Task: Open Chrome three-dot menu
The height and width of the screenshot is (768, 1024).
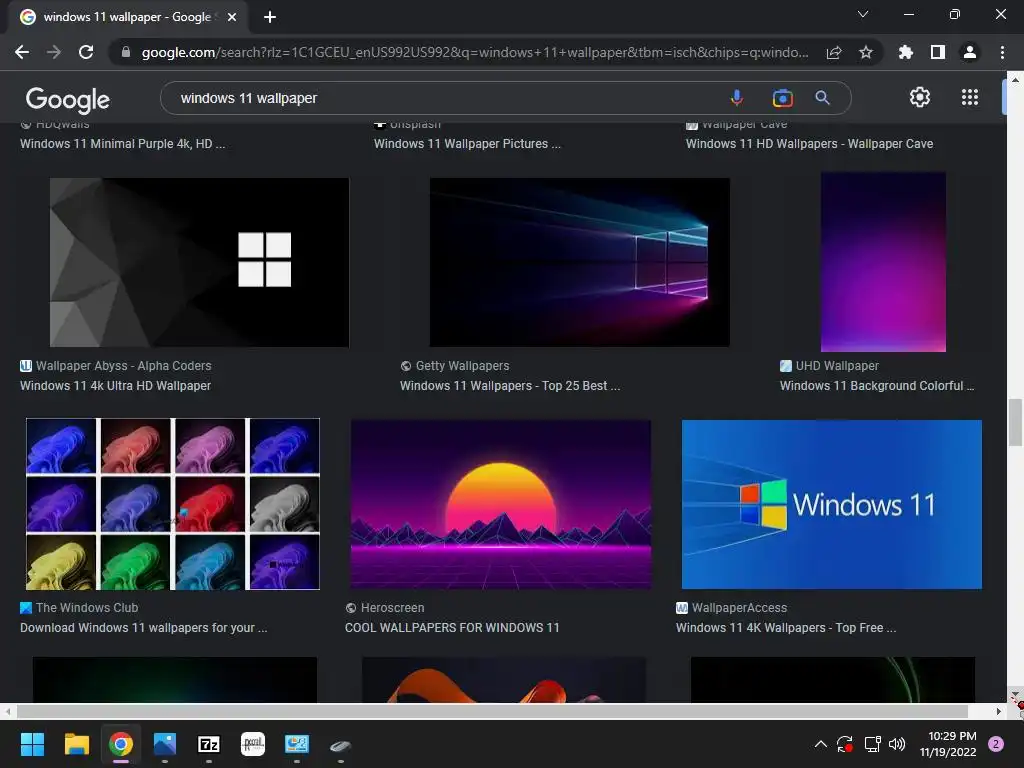Action: [x=1002, y=52]
